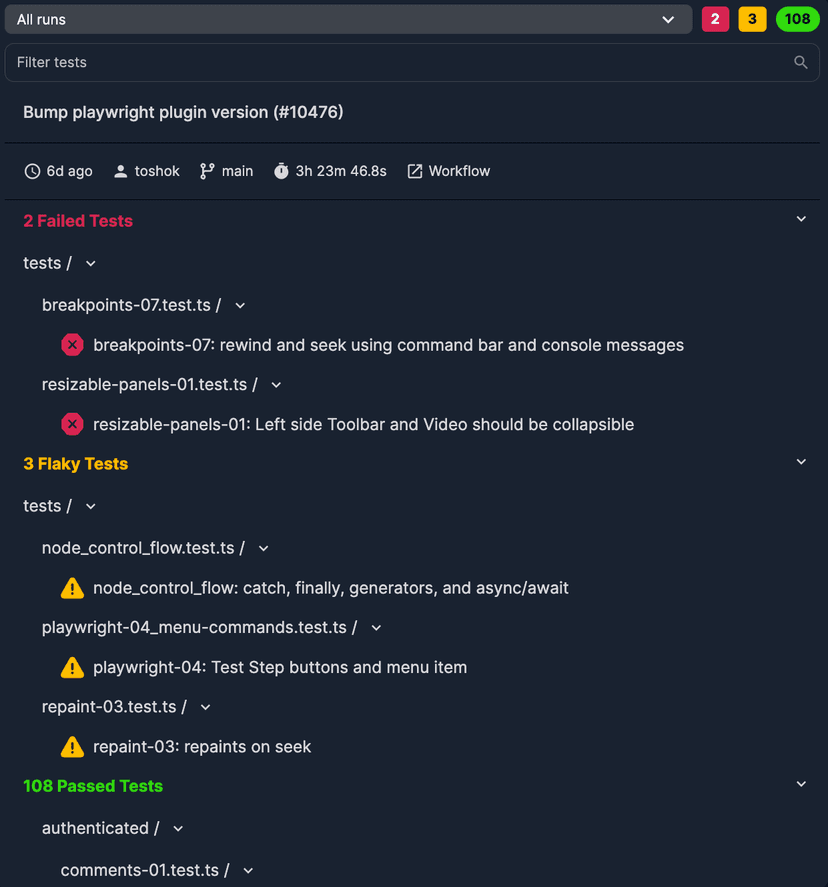The image size is (828, 887).
Task: Toggle the green passed count badge
Action: click(x=797, y=19)
